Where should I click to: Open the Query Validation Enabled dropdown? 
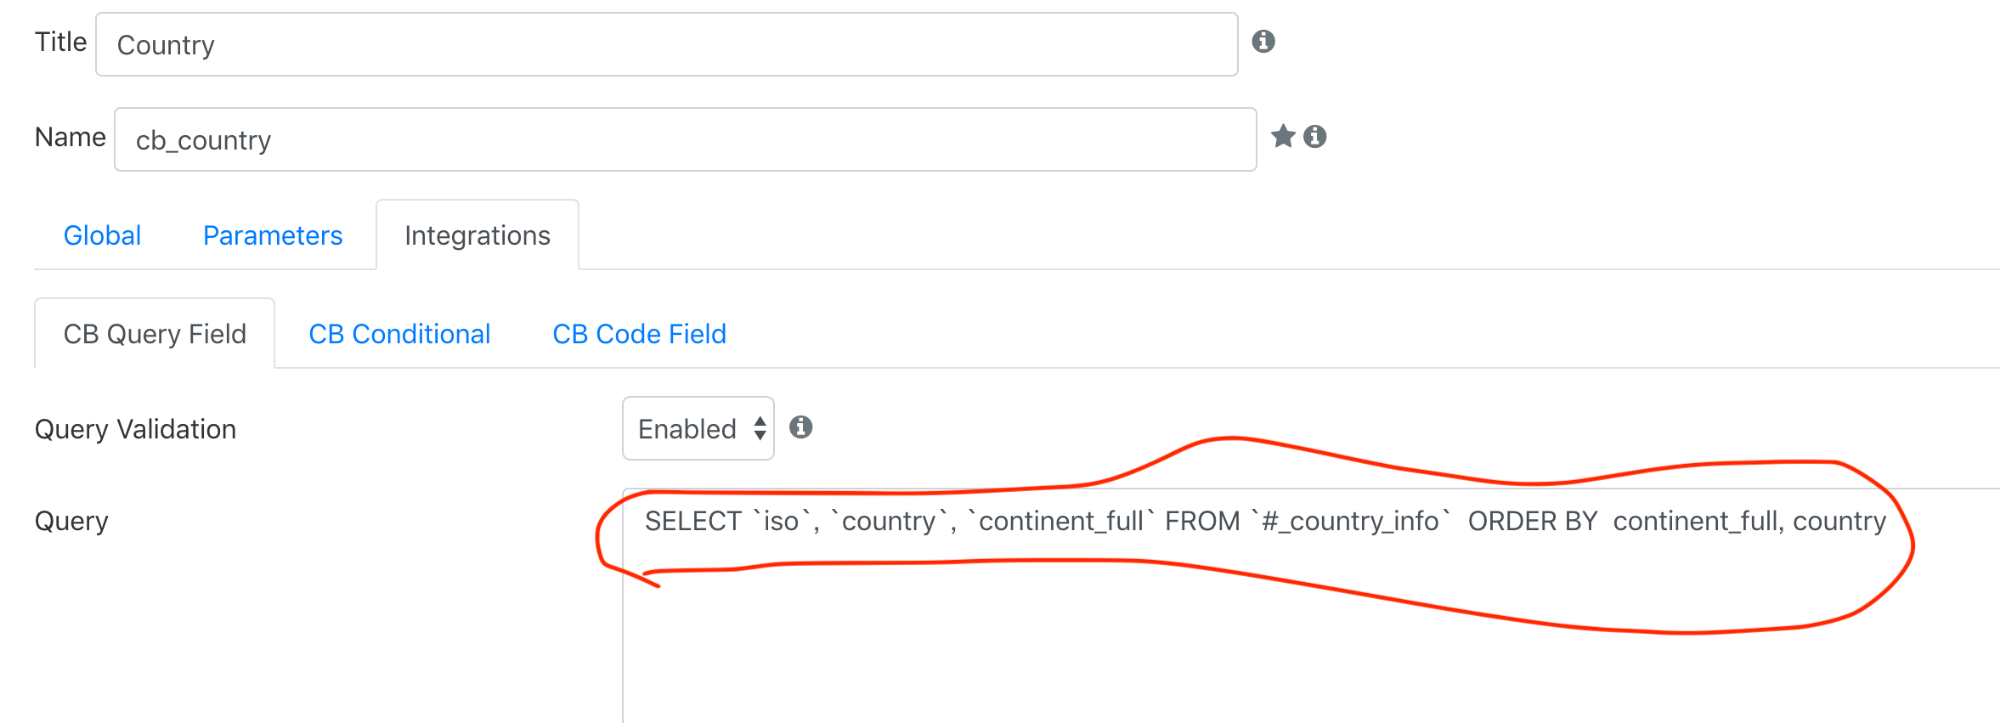698,428
